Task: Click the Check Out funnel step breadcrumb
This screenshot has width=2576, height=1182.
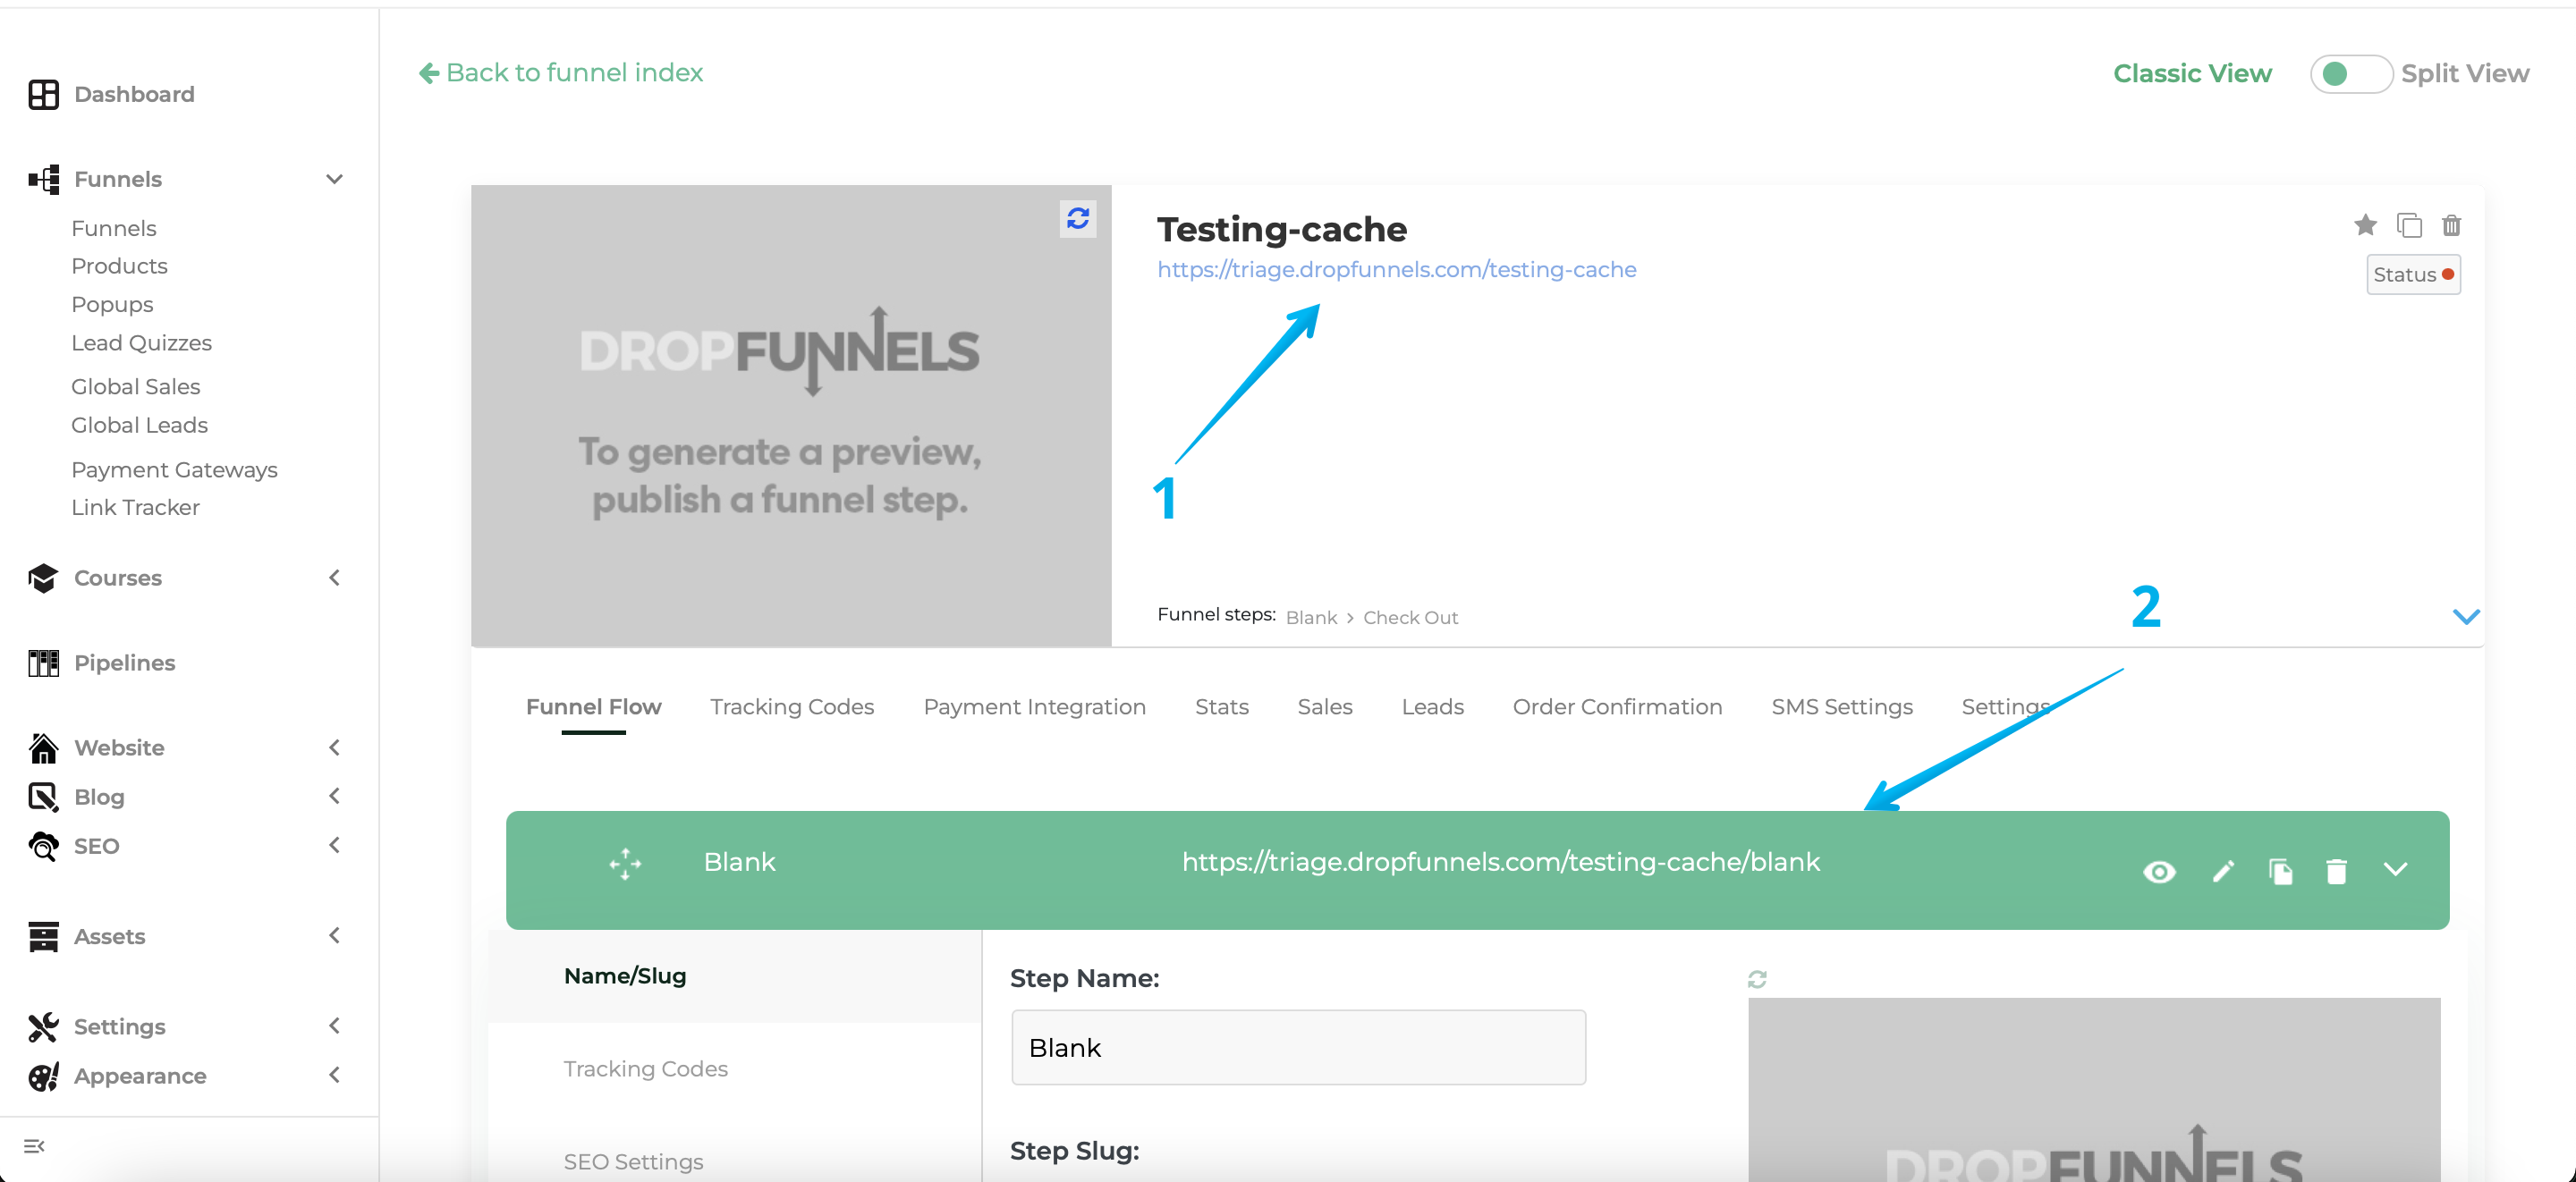Action: pyautogui.click(x=1410, y=618)
